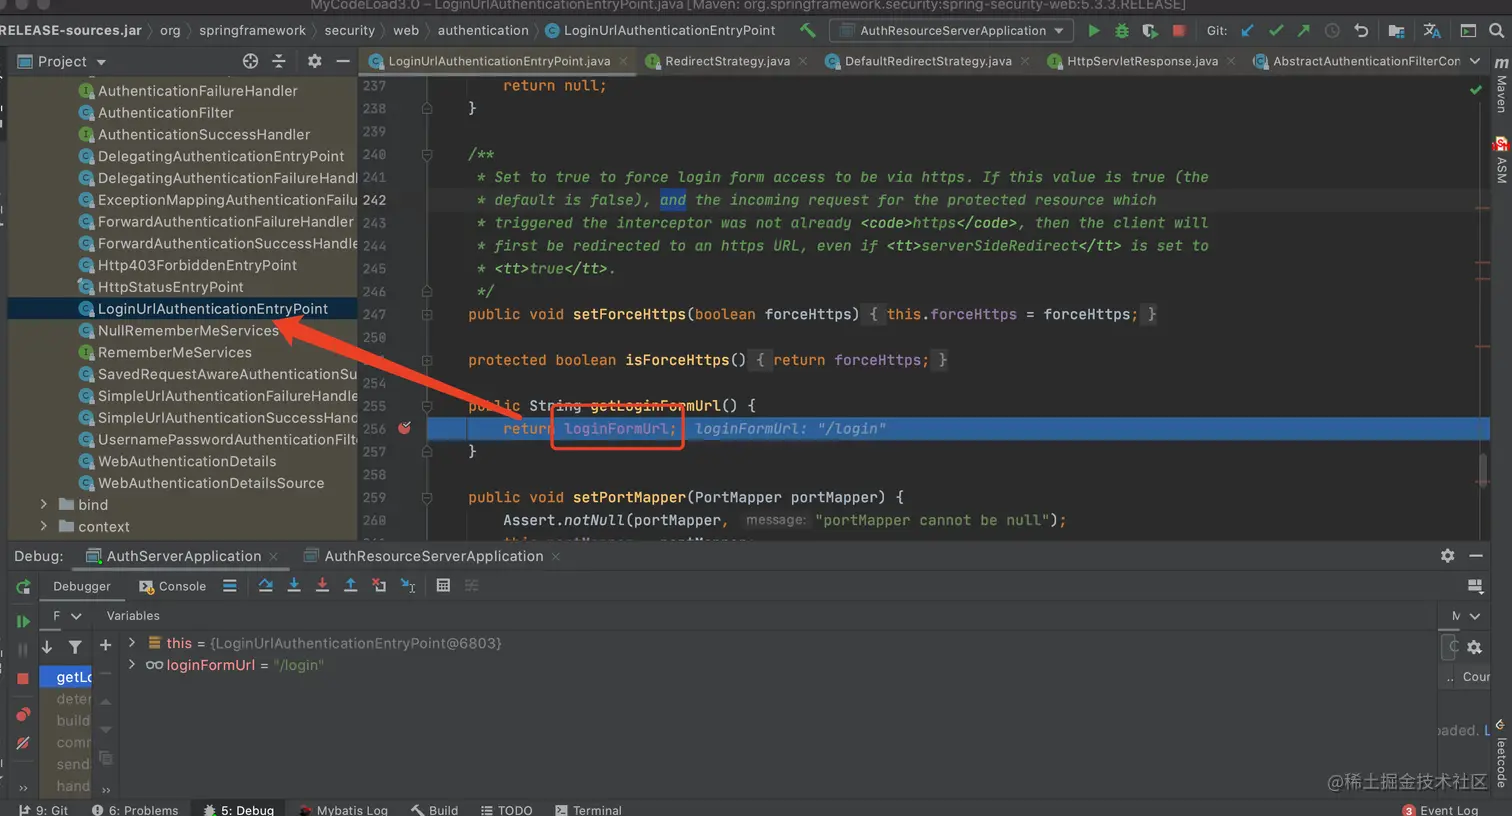
Task: Switch to DefaultRedirectStrategy.java tab
Action: point(927,61)
